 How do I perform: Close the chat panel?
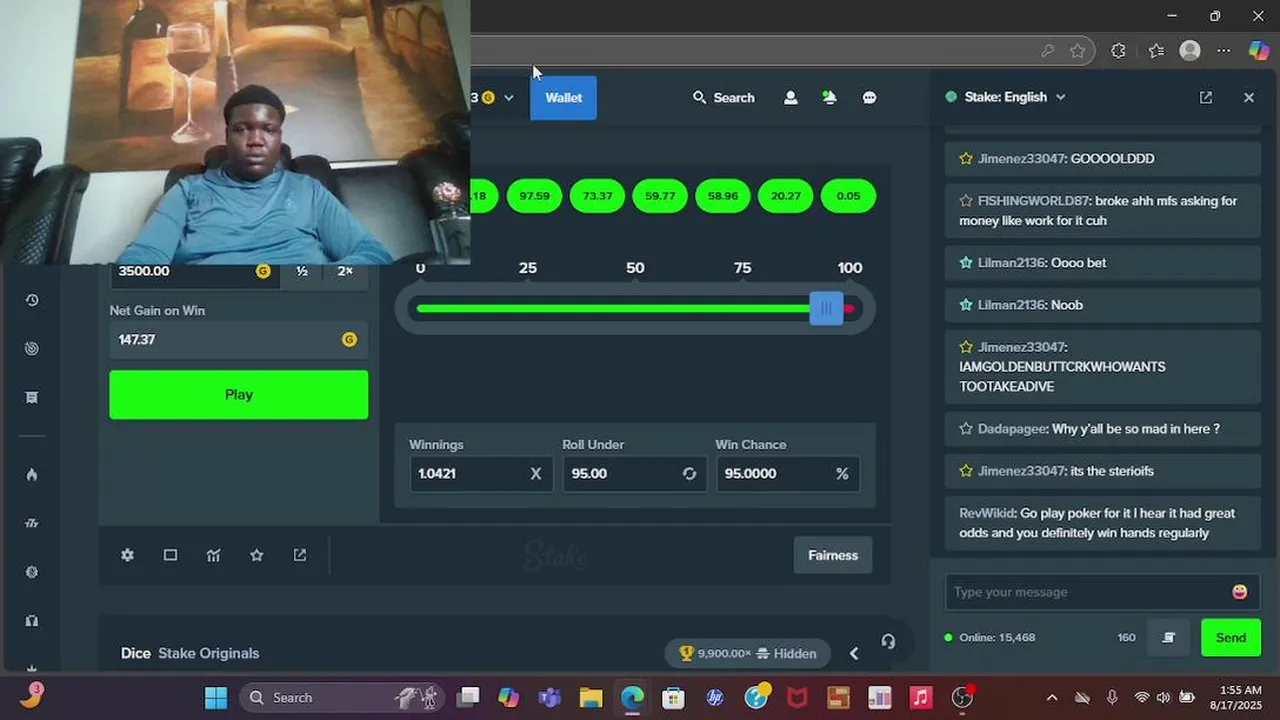[x=1249, y=97]
